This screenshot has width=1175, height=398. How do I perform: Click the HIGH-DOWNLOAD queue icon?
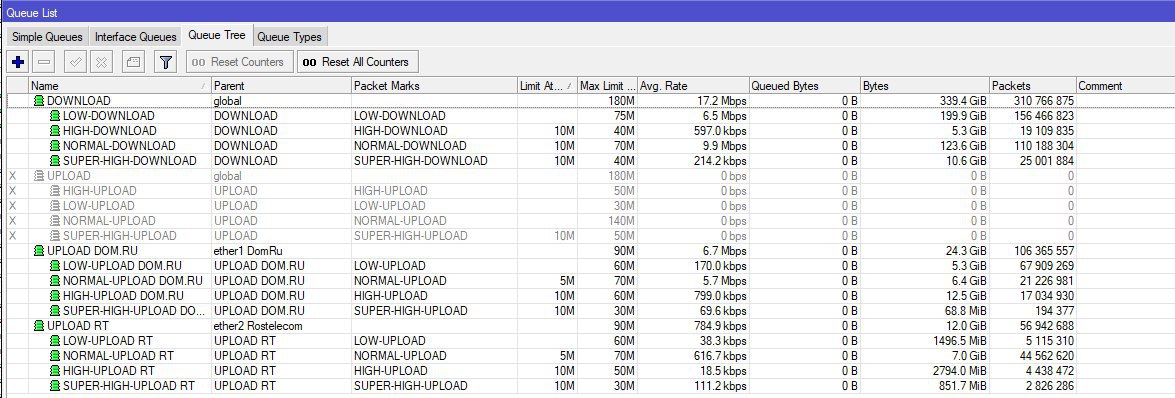tap(55, 130)
